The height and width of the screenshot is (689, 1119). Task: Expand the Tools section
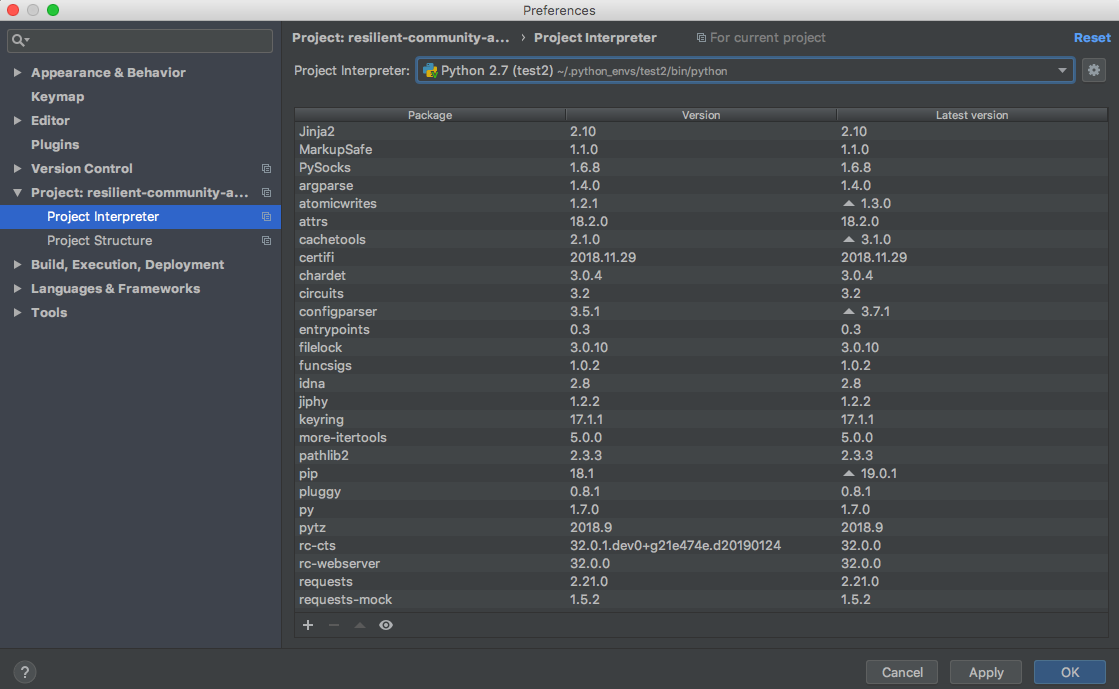pyautogui.click(x=17, y=313)
